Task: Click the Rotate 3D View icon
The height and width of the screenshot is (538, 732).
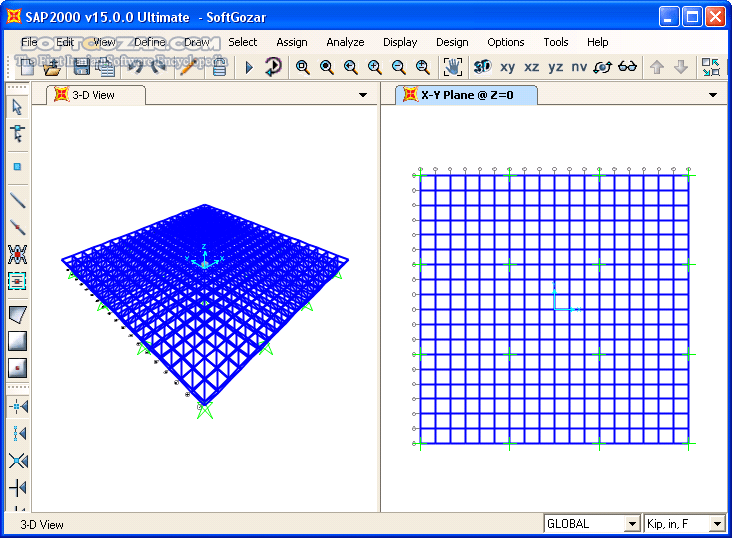Action: [x=602, y=67]
